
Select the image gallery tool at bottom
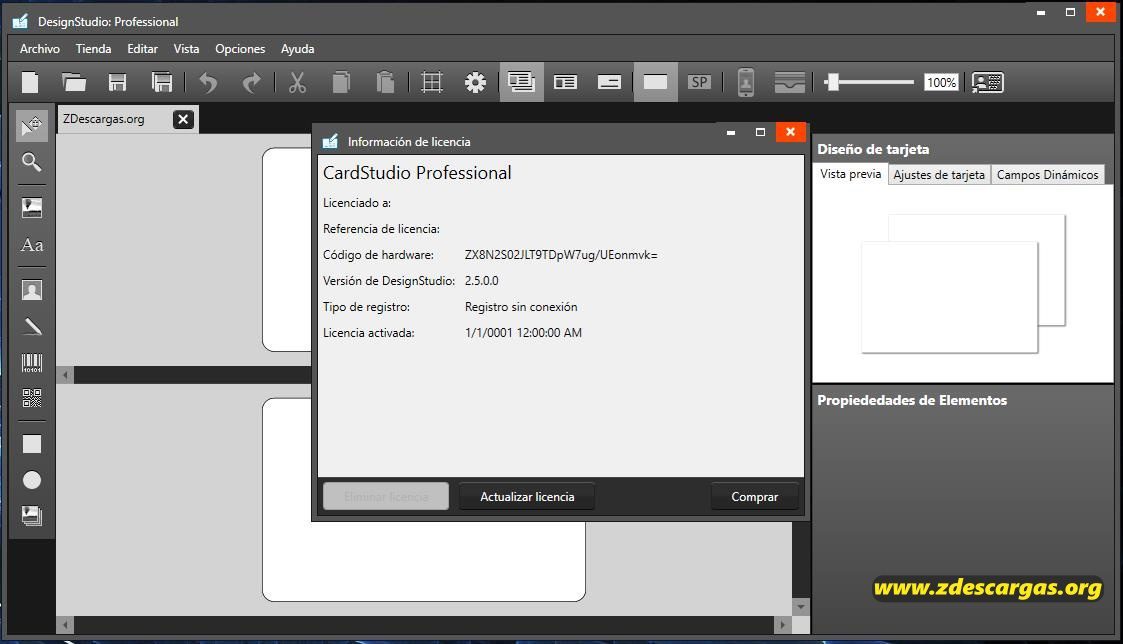[x=32, y=516]
